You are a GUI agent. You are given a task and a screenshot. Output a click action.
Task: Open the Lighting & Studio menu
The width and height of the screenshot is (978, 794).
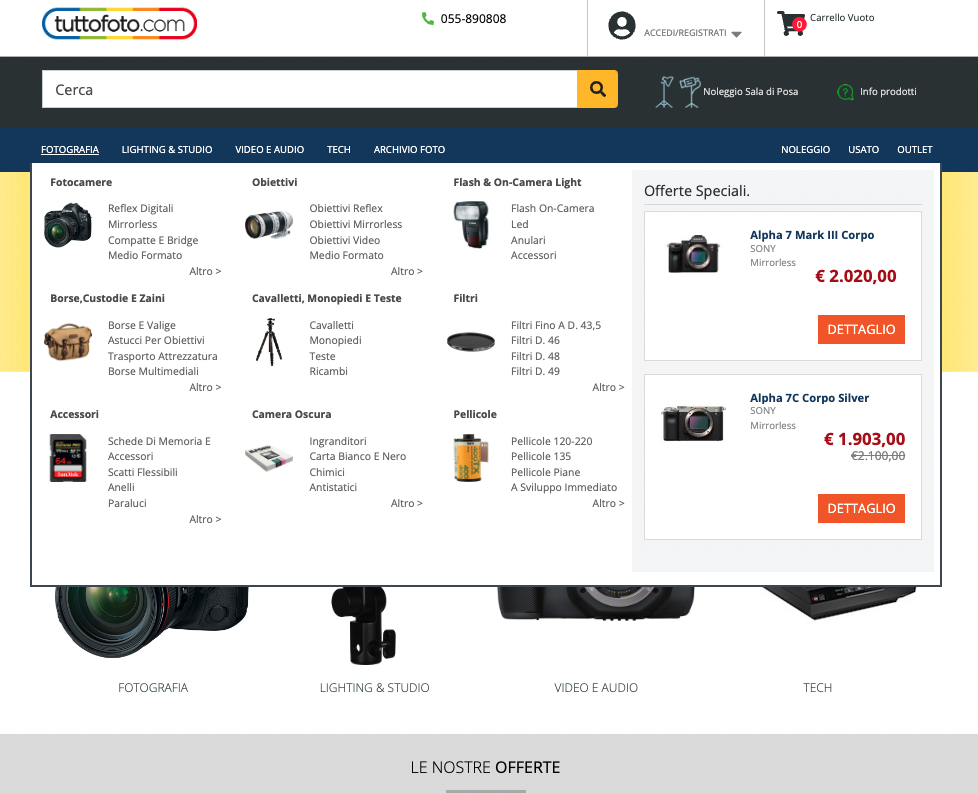[167, 150]
